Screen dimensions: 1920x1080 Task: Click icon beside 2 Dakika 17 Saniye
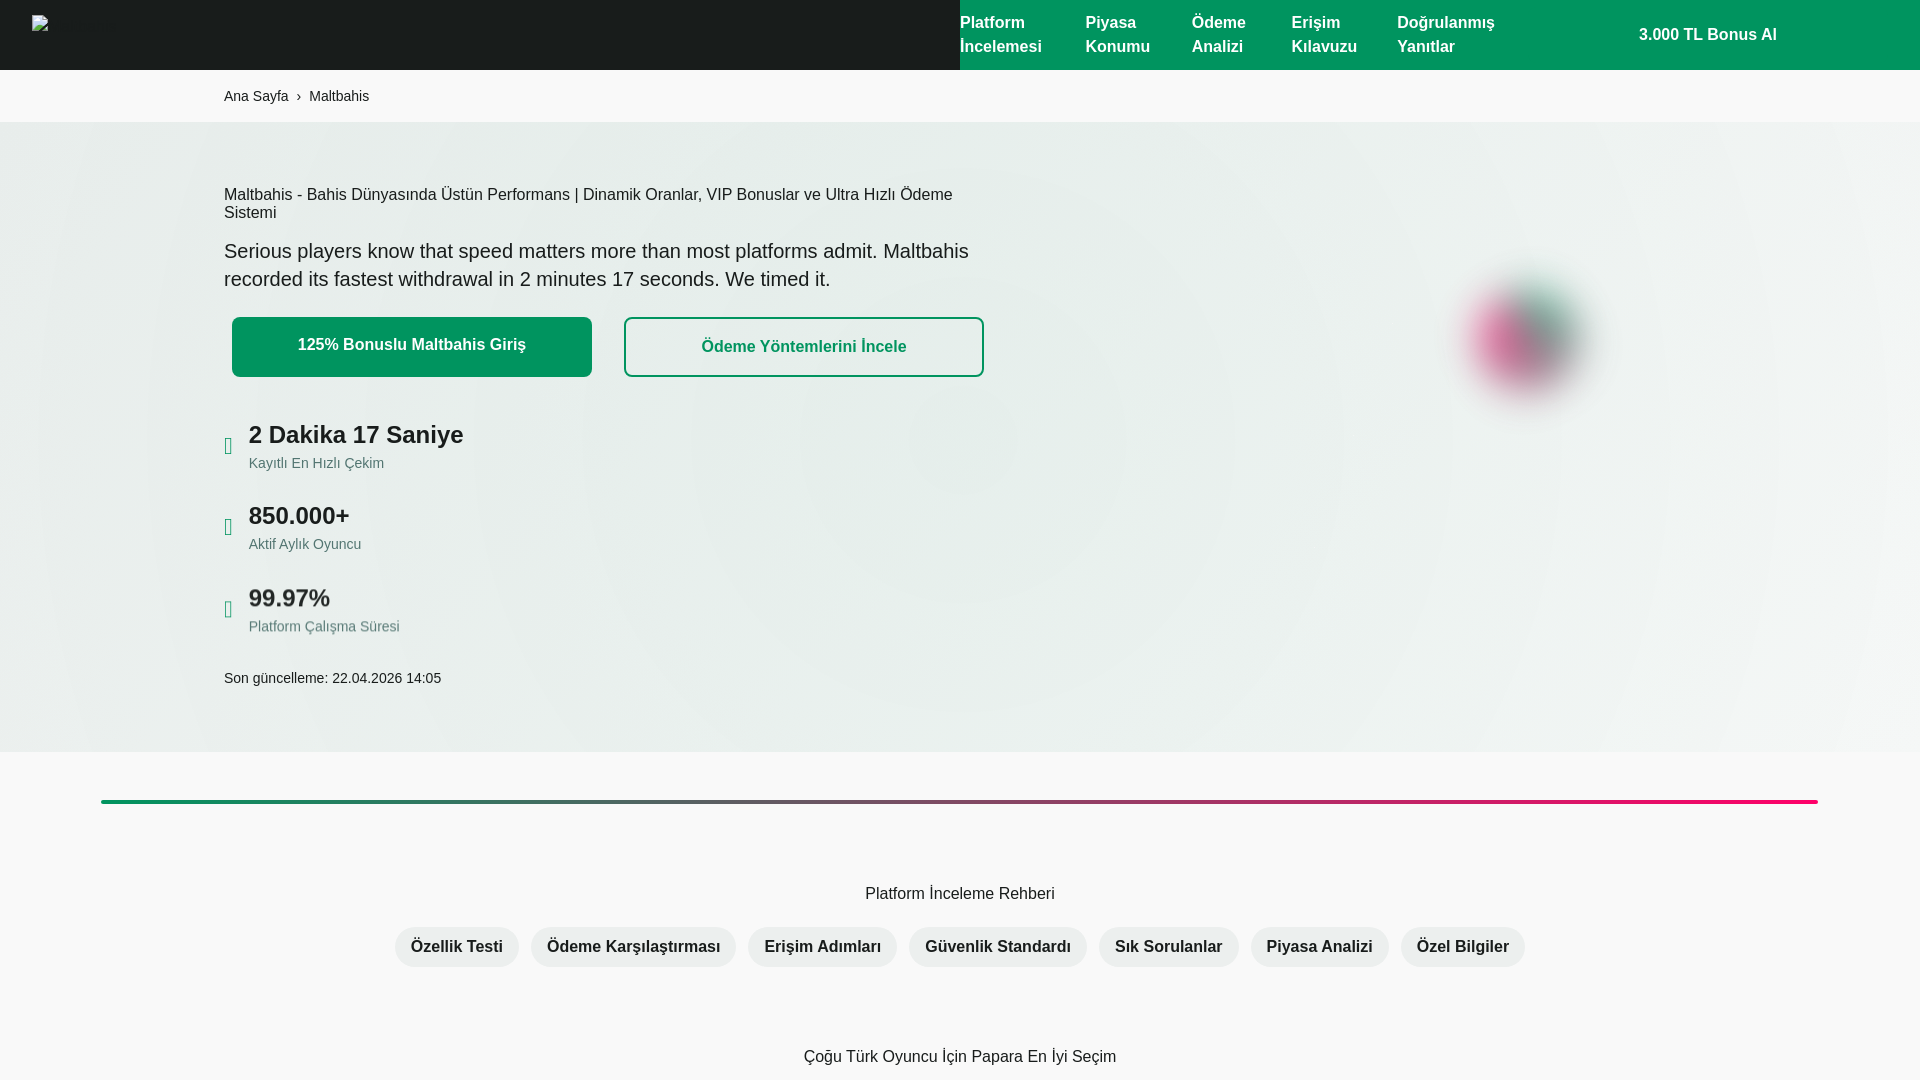228,446
